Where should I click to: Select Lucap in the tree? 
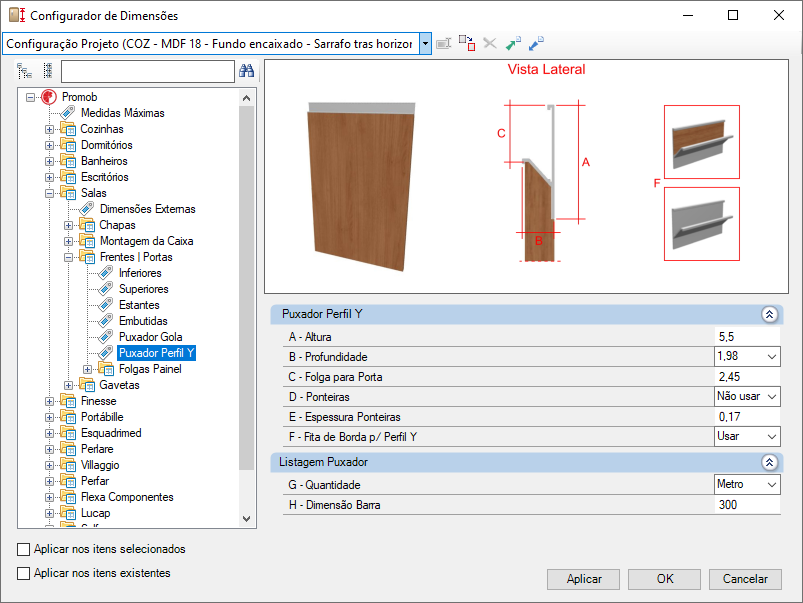point(95,513)
